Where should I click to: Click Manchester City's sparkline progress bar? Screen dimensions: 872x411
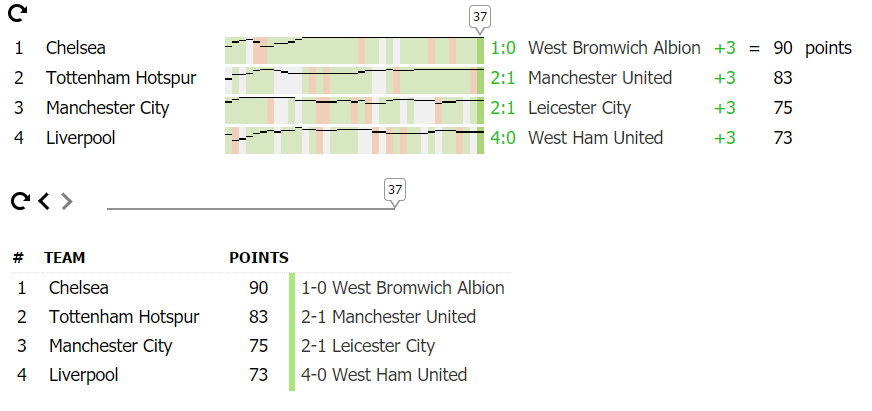point(354,108)
